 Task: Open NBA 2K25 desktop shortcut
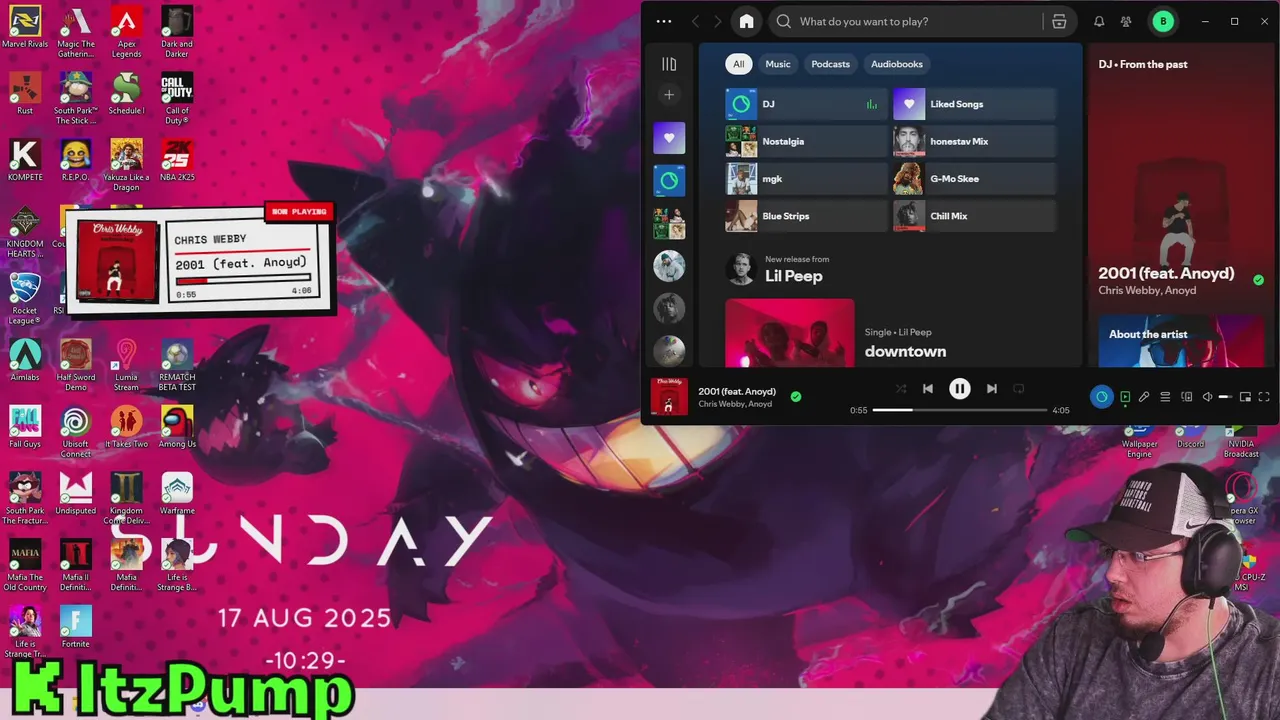177,160
